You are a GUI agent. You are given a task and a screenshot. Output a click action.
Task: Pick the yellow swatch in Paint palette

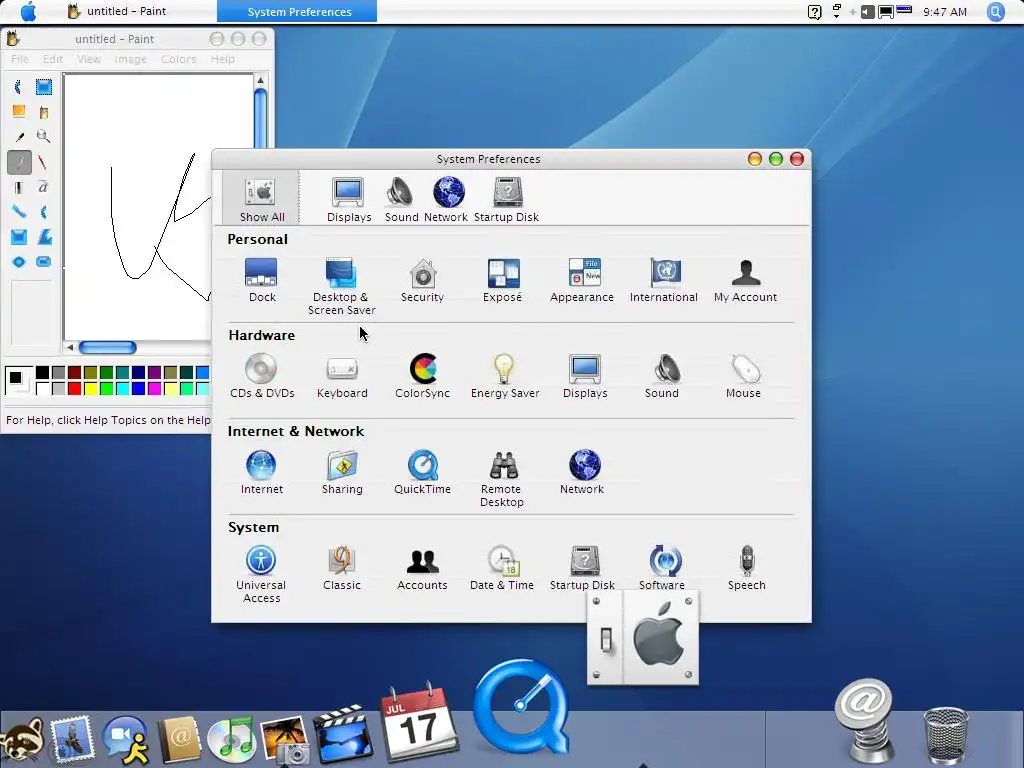[x=90, y=389]
